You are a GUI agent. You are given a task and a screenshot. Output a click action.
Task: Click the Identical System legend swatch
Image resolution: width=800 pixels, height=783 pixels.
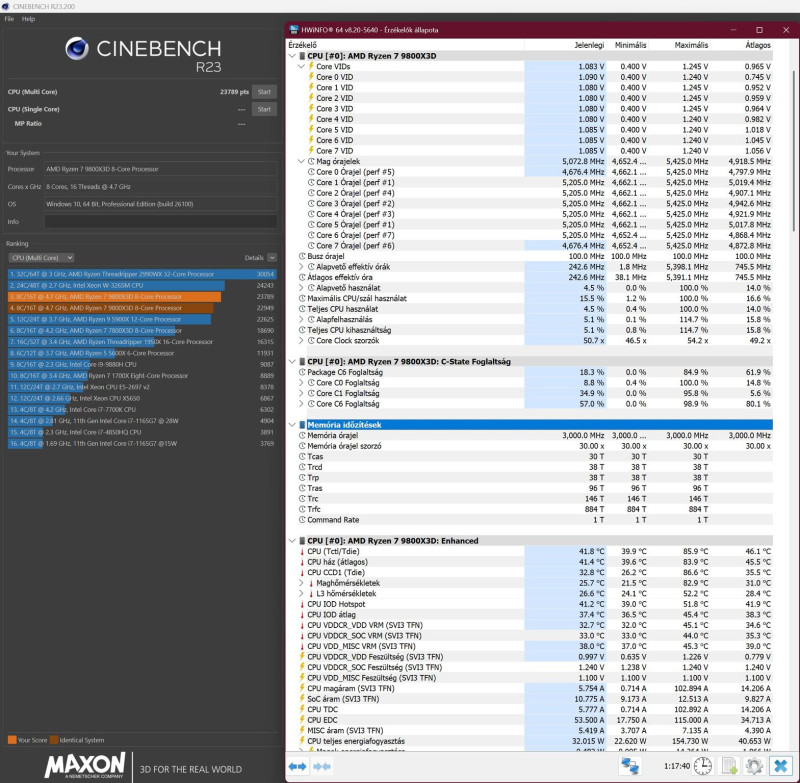click(54, 740)
